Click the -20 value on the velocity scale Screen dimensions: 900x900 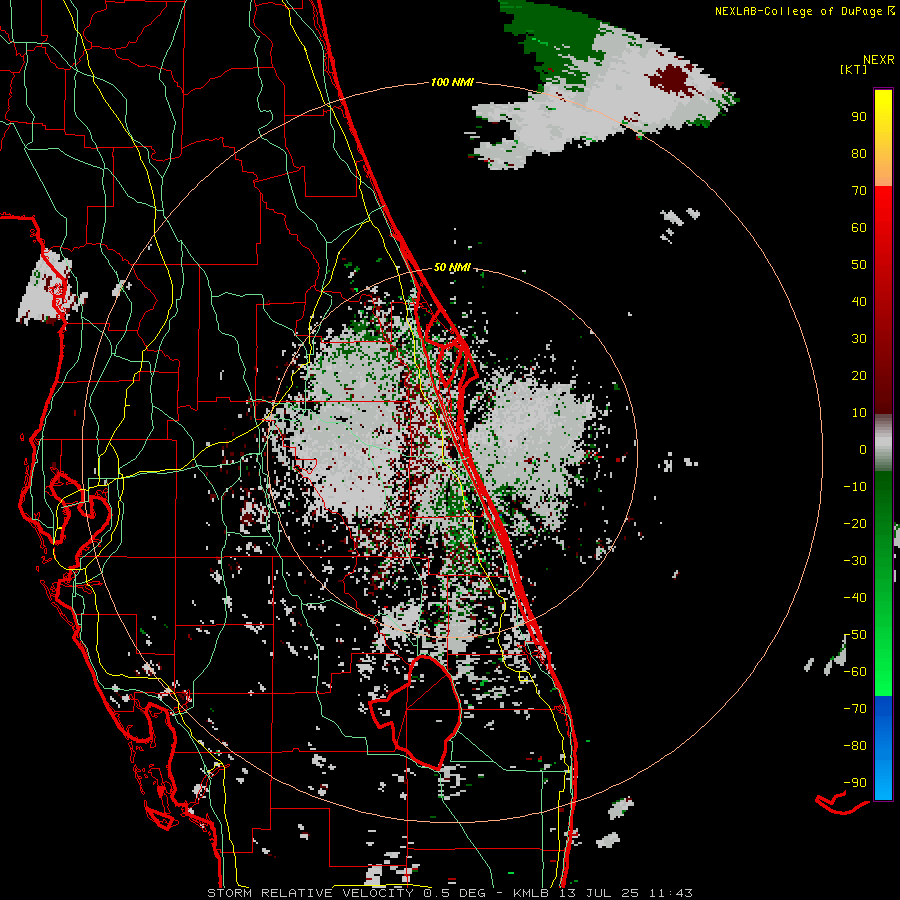click(855, 524)
